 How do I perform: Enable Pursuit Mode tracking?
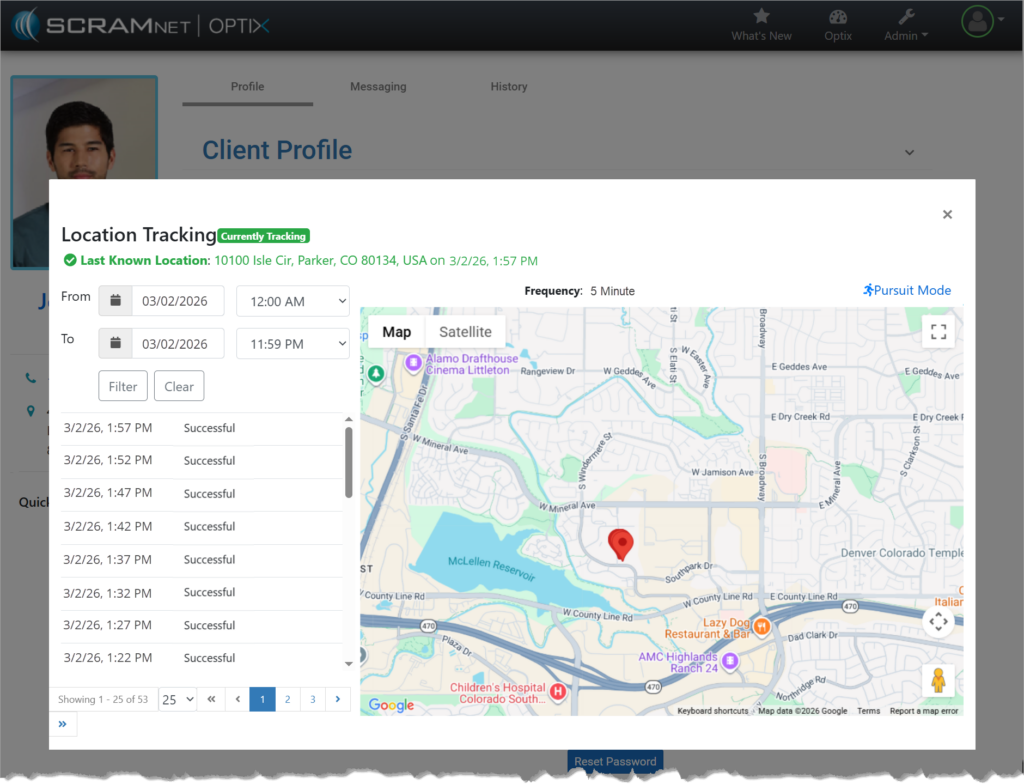coord(906,291)
